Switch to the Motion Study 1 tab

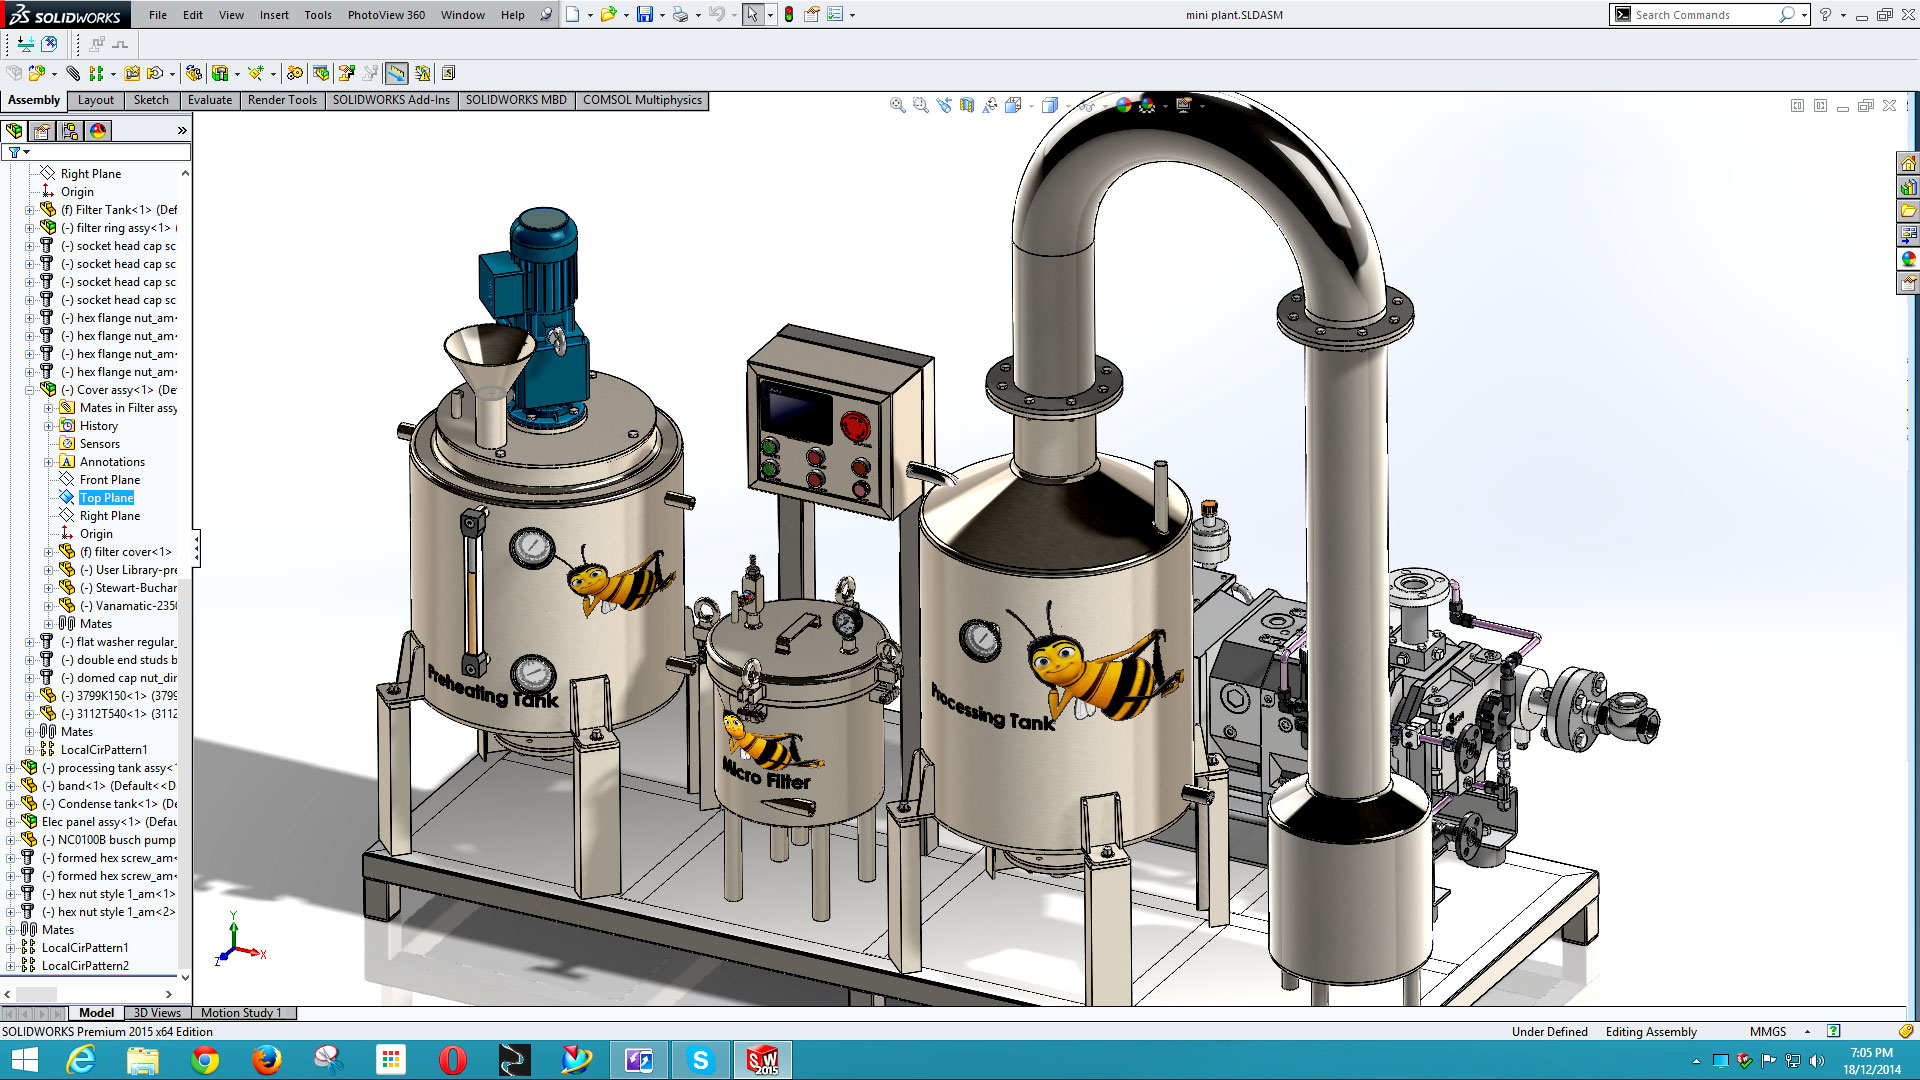pyautogui.click(x=241, y=1013)
